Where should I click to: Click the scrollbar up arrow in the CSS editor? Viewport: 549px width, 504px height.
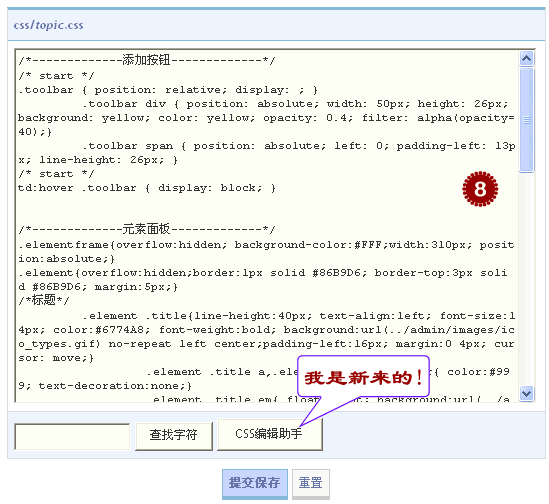click(526, 58)
